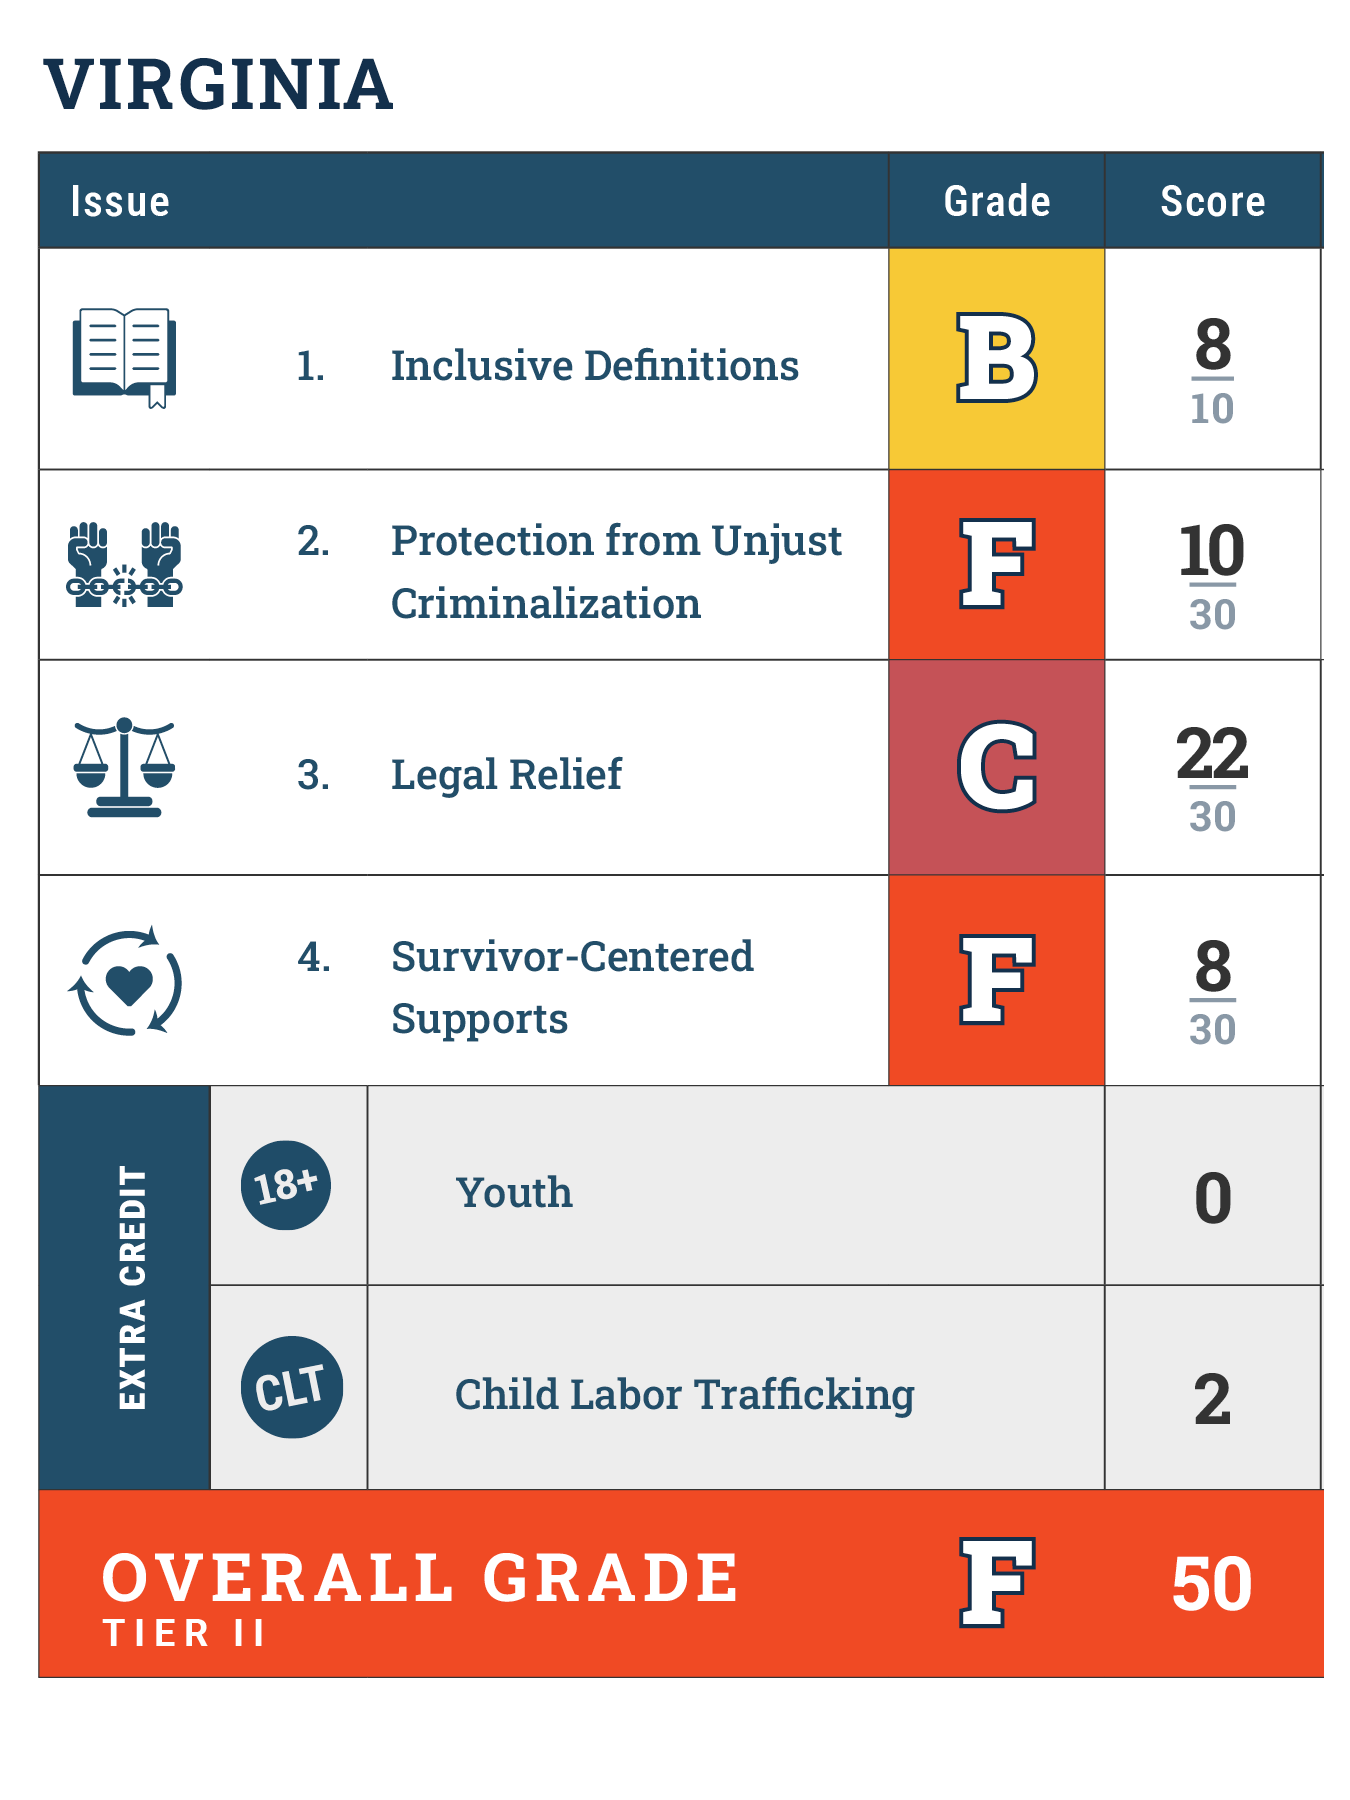Click the Extra Credit vertical label
1350x1800 pixels.
coord(133,1288)
